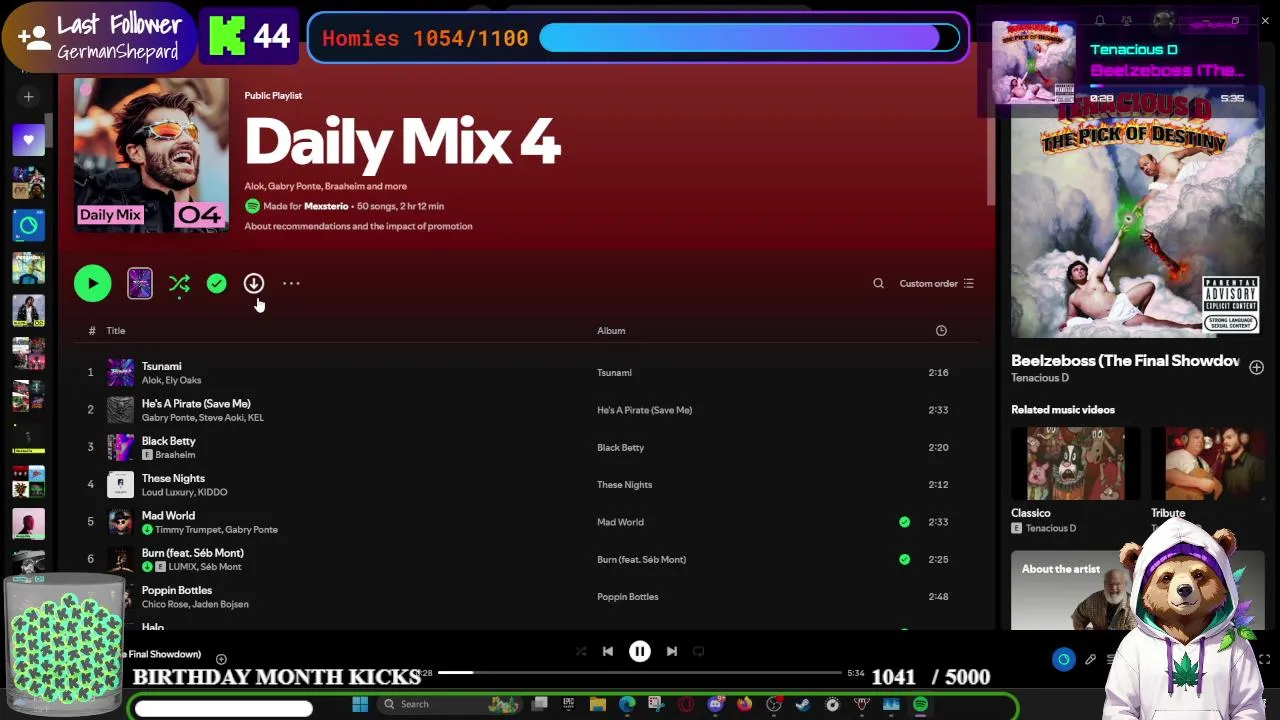Open the Tribute related music video
The width and height of the screenshot is (1280, 720).
pyautogui.click(x=1207, y=463)
